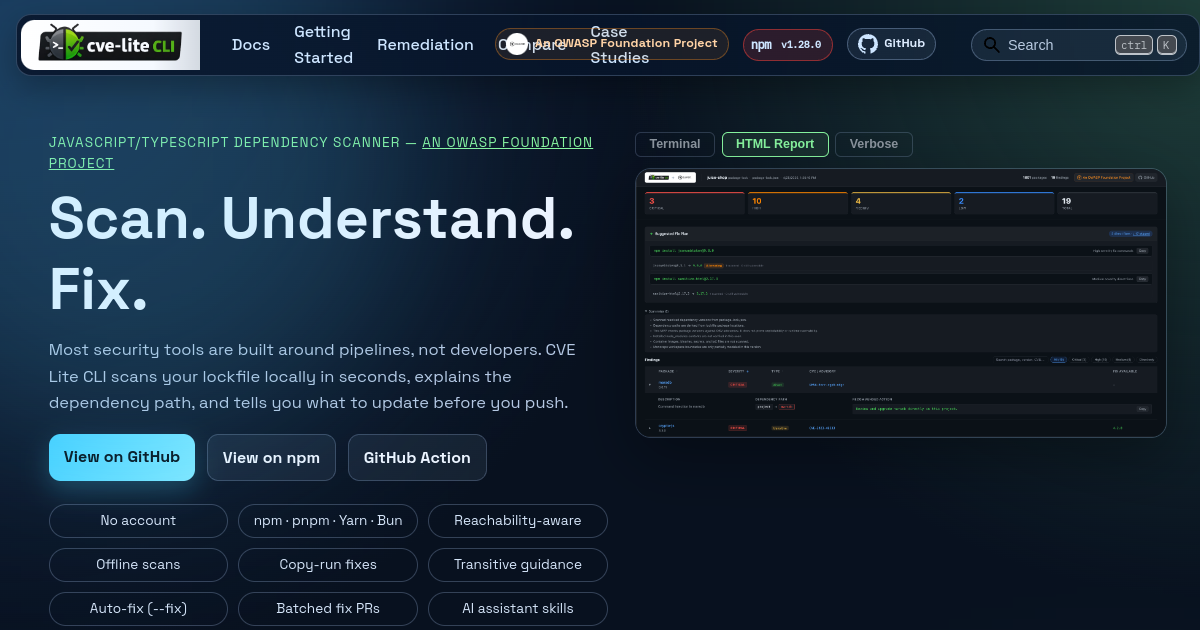The image size is (1200, 630).
Task: Open the Getting Started nav item
Action: point(323,45)
